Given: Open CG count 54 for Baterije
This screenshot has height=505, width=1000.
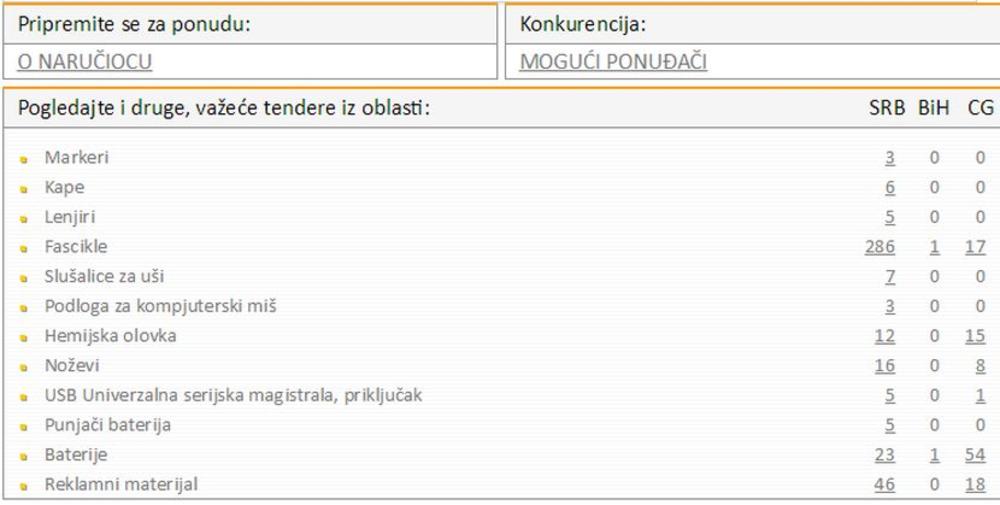Looking at the screenshot, I should [975, 455].
